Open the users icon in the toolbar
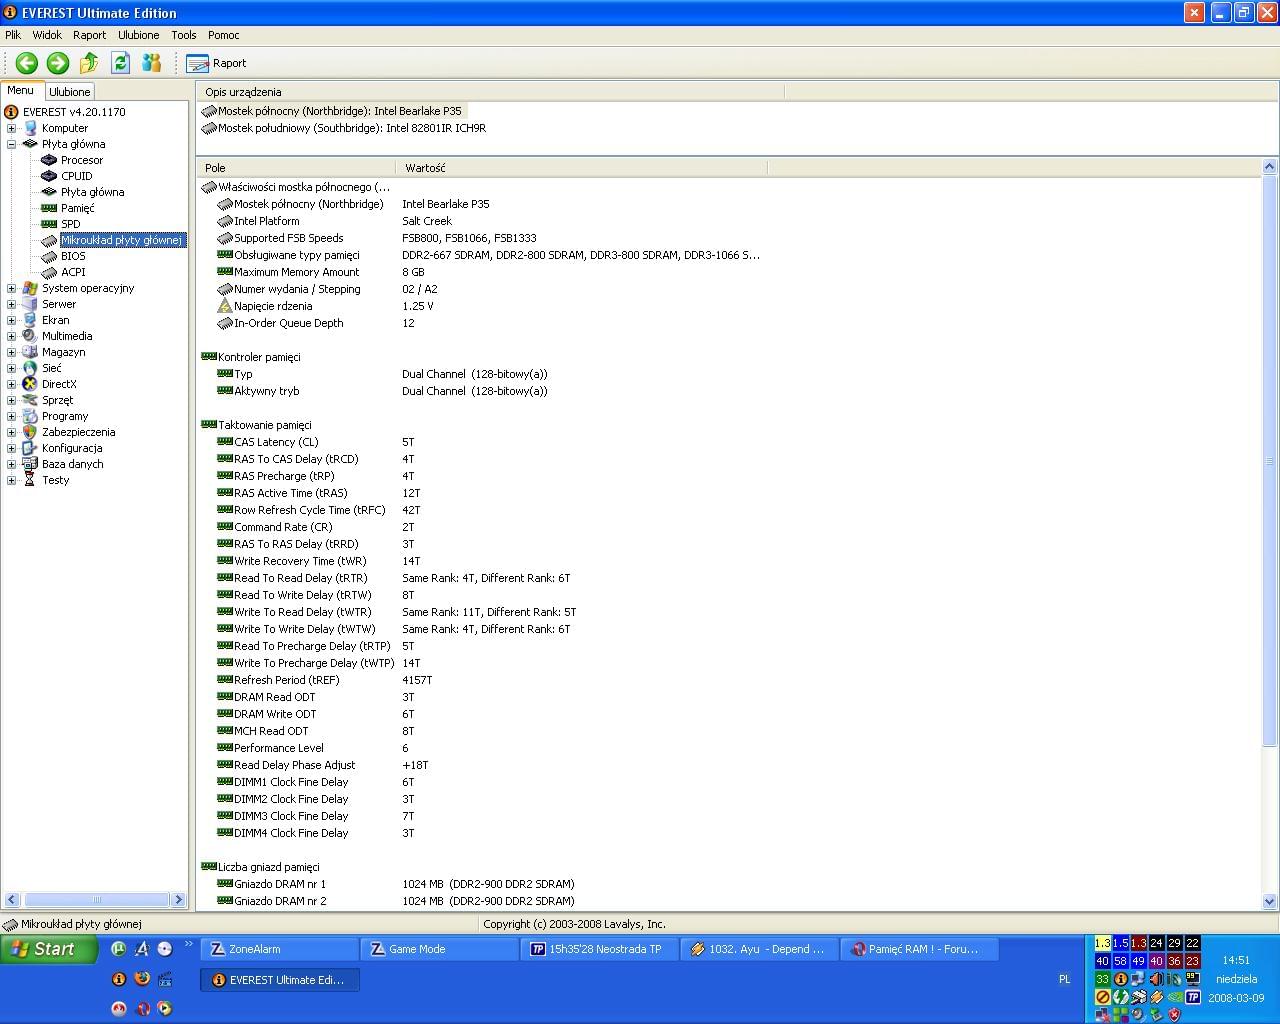This screenshot has width=1280, height=1024. coord(152,63)
